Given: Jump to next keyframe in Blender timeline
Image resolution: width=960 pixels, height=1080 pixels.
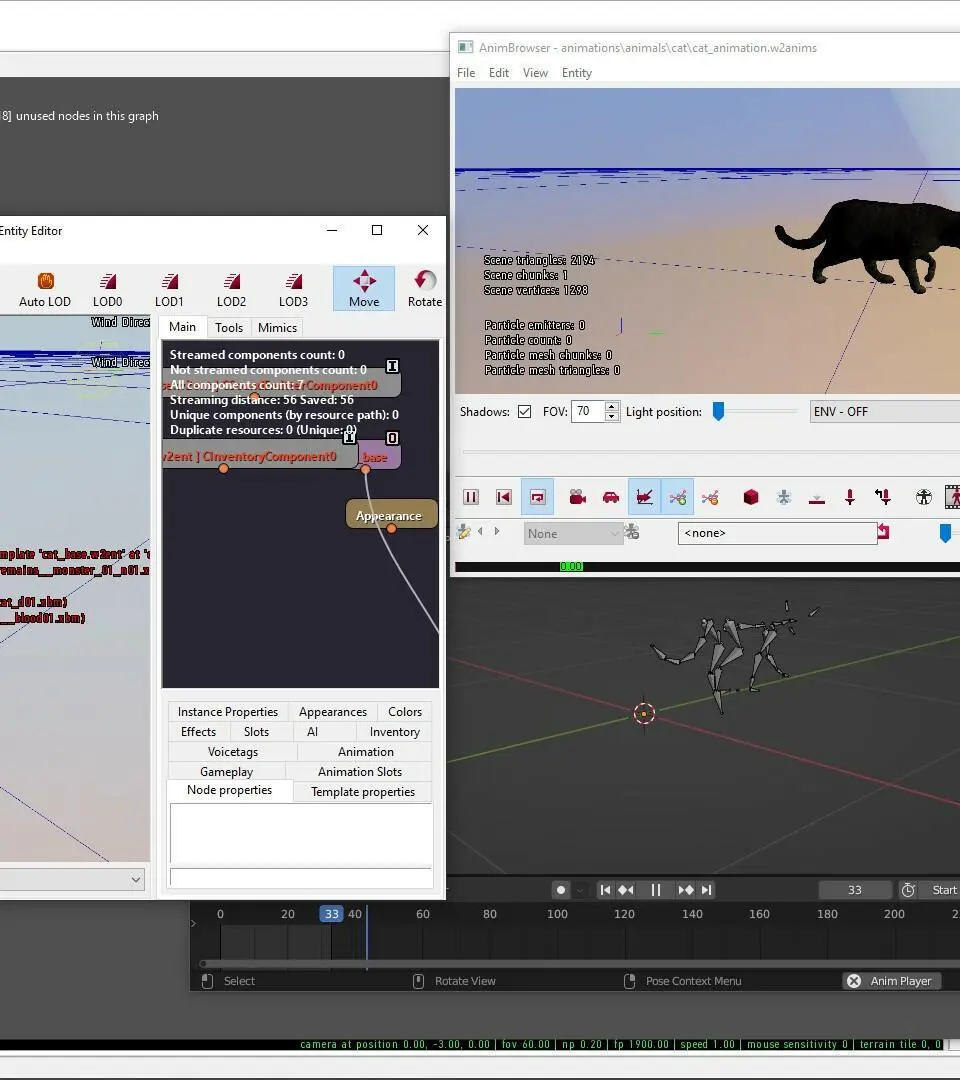Looking at the screenshot, I should click(x=686, y=890).
